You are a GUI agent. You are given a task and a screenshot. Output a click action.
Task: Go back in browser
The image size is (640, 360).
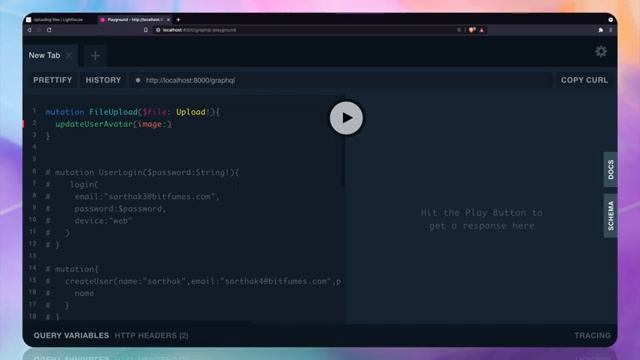tap(29, 30)
